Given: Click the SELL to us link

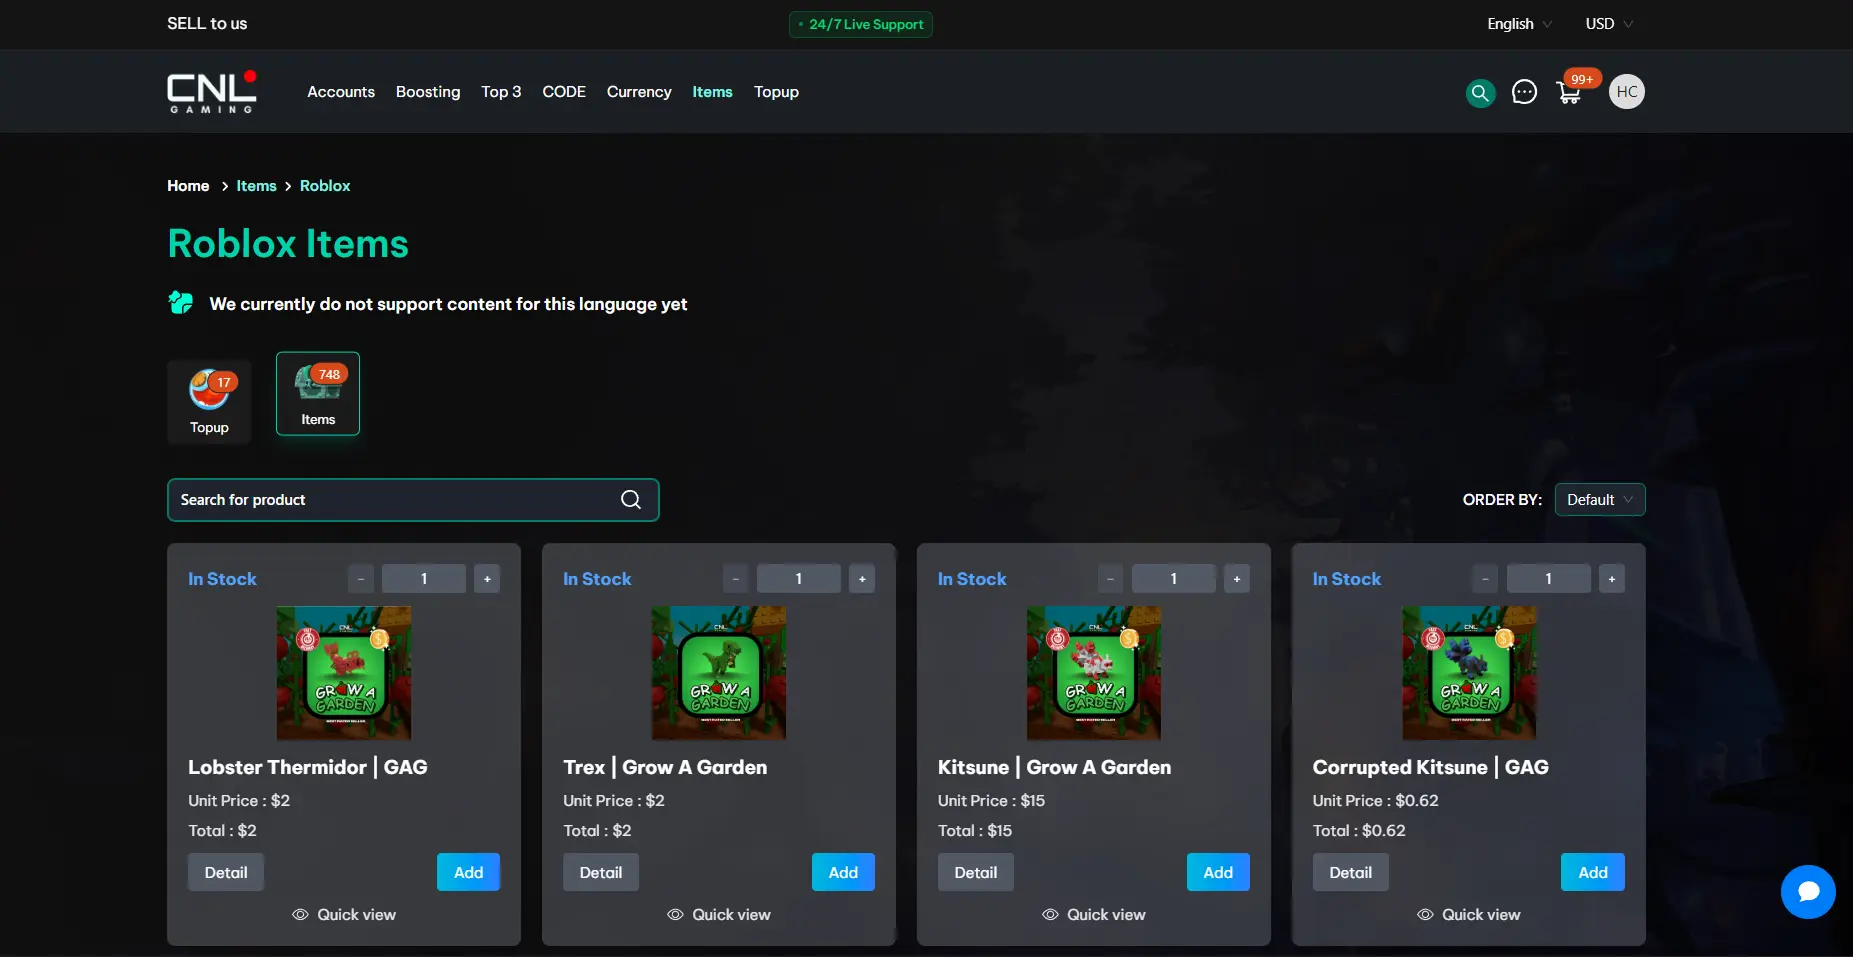Looking at the screenshot, I should (207, 24).
